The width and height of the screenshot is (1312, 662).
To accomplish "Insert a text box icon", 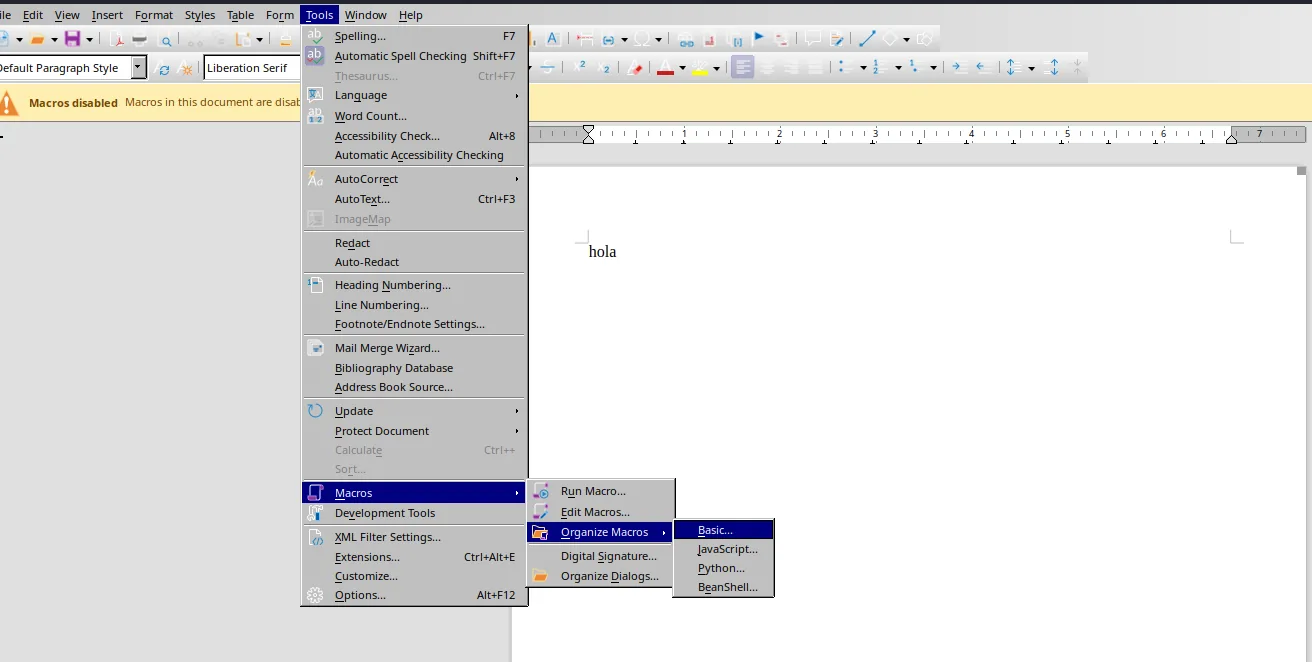I will coord(552,39).
